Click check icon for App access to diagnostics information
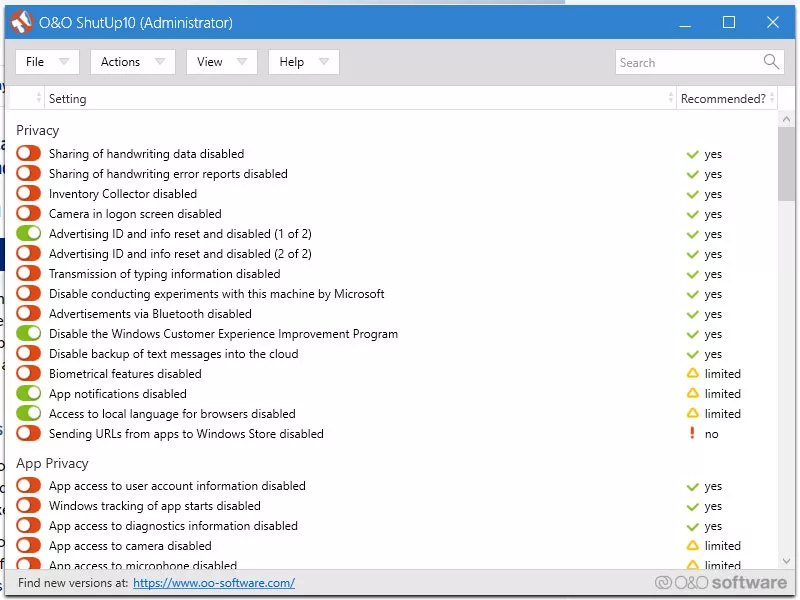The width and height of the screenshot is (800, 600). click(x=692, y=527)
